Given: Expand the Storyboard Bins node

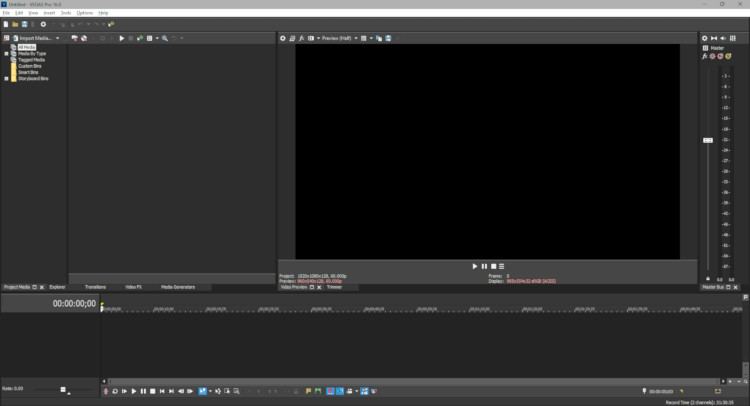Looking at the screenshot, I should (6, 78).
